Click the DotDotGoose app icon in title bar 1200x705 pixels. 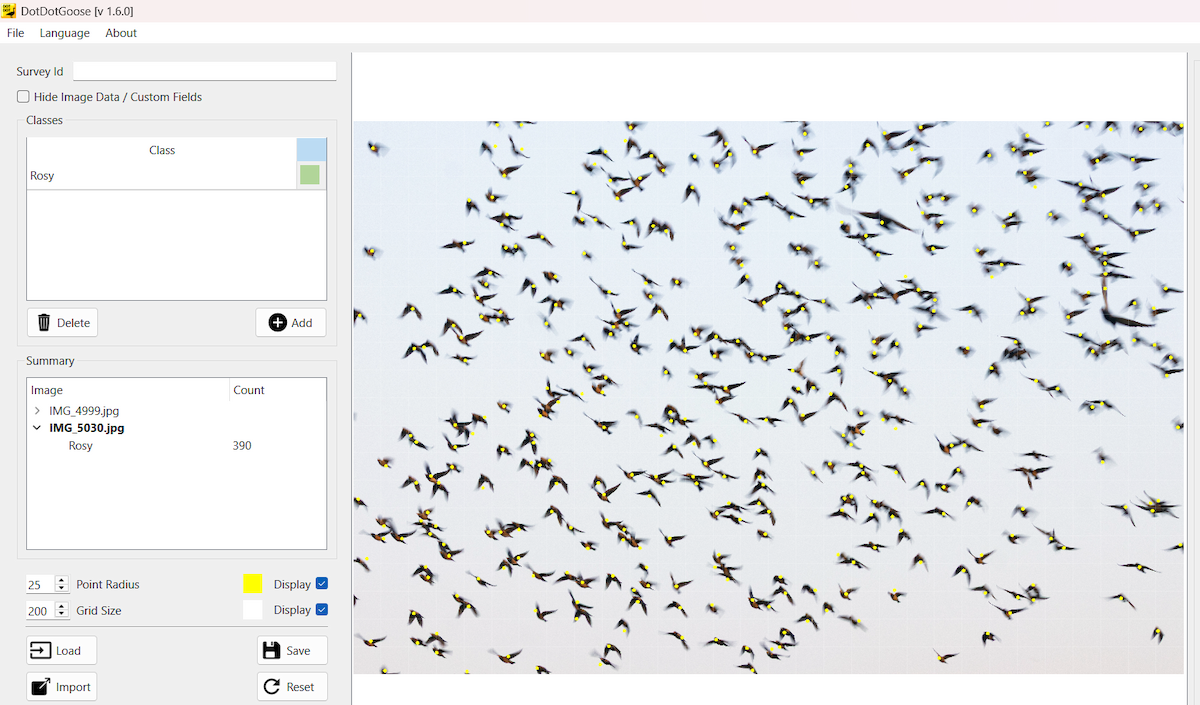[9, 11]
